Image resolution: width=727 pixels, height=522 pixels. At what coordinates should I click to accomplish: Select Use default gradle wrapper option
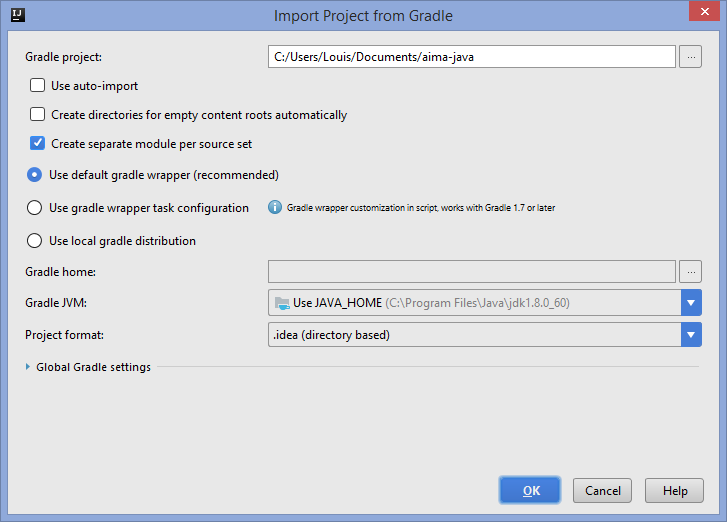tap(35, 175)
